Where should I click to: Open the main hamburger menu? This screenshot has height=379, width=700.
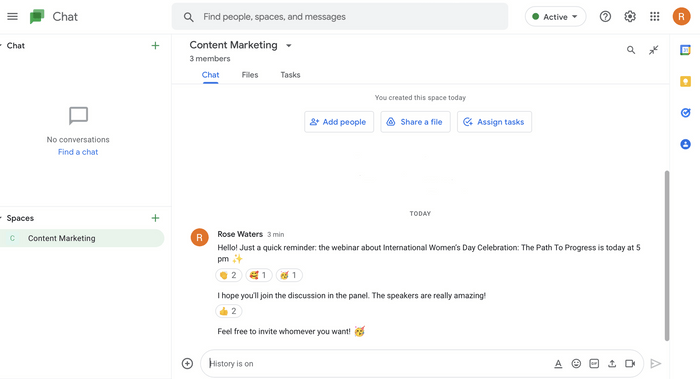tap(12, 17)
